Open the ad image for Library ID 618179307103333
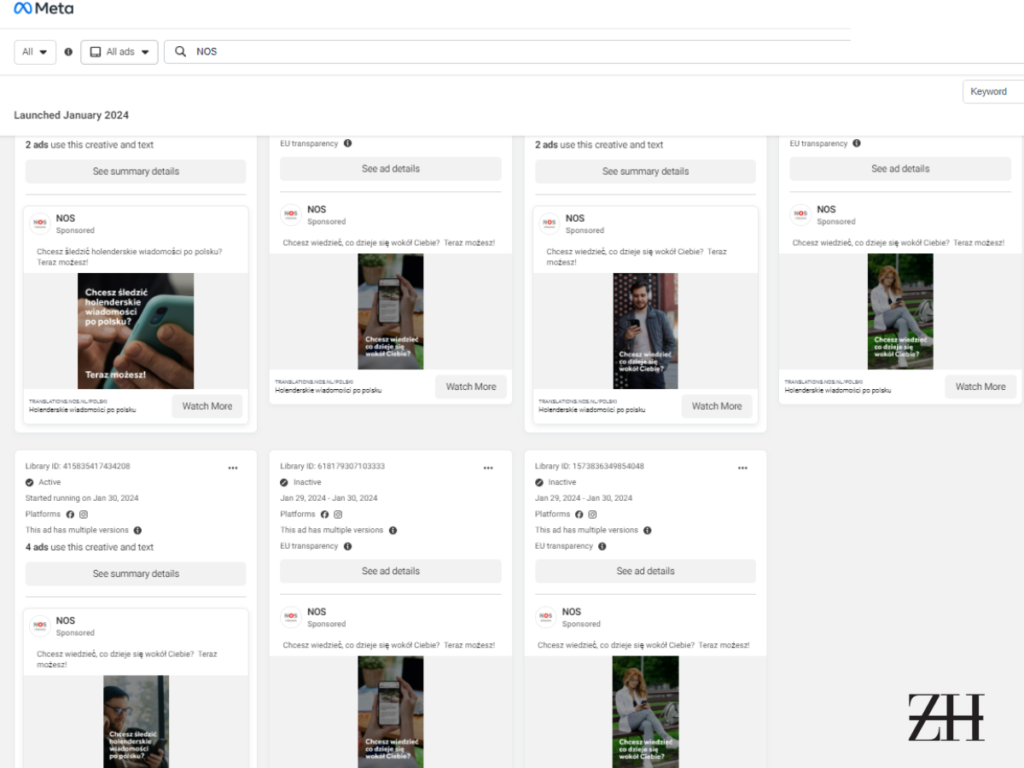This screenshot has height=768, width=1024. pyautogui.click(x=391, y=712)
